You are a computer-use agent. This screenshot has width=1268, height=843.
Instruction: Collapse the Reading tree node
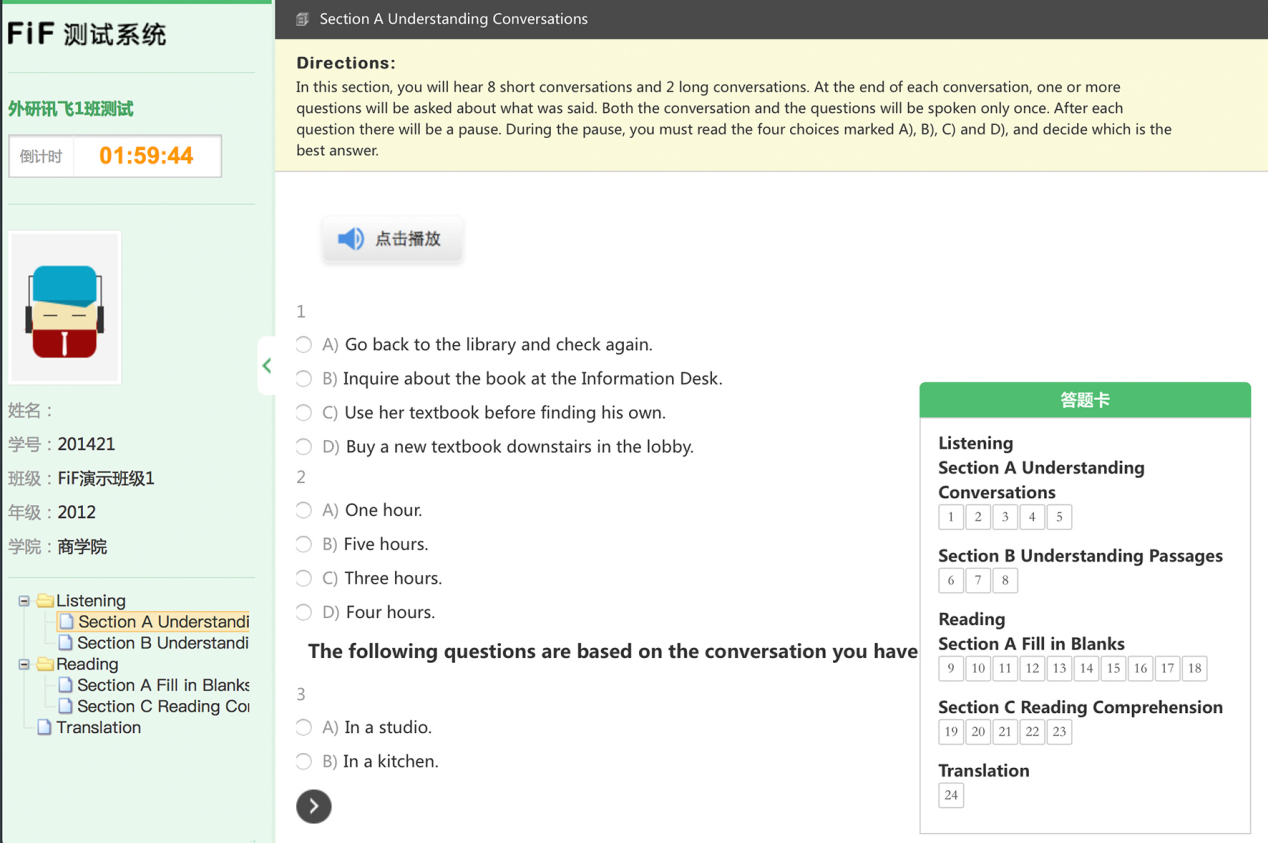tap(24, 664)
